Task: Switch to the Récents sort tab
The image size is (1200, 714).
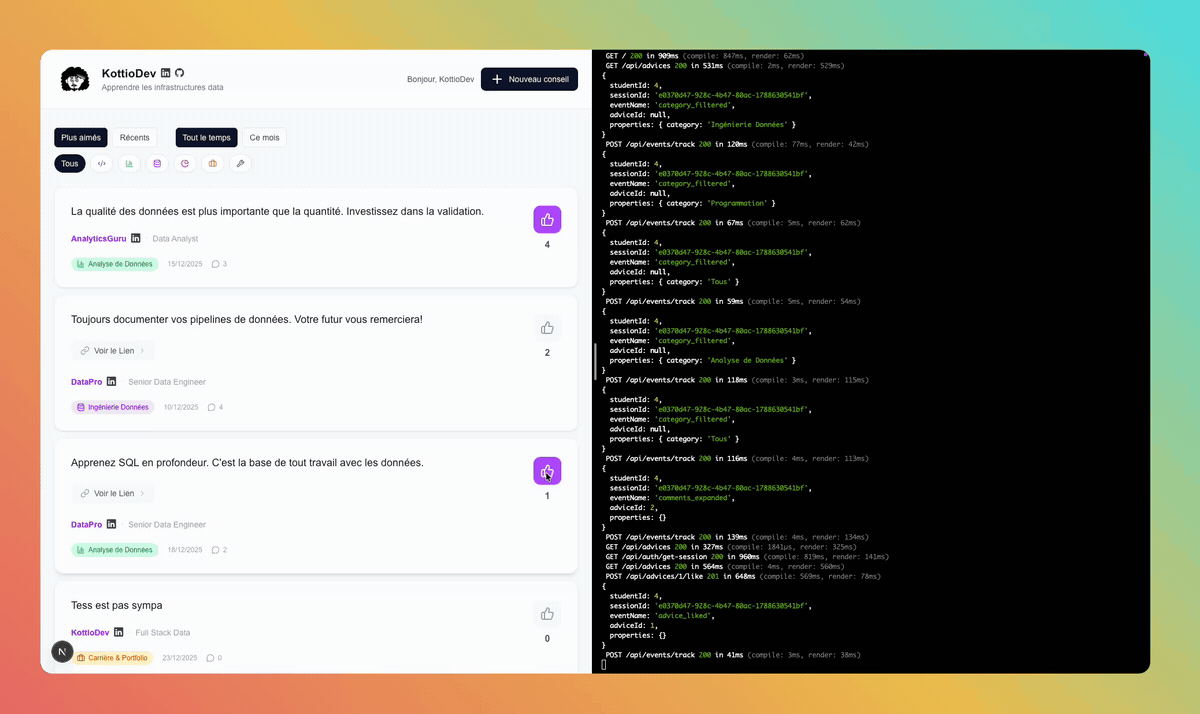Action: 134,138
